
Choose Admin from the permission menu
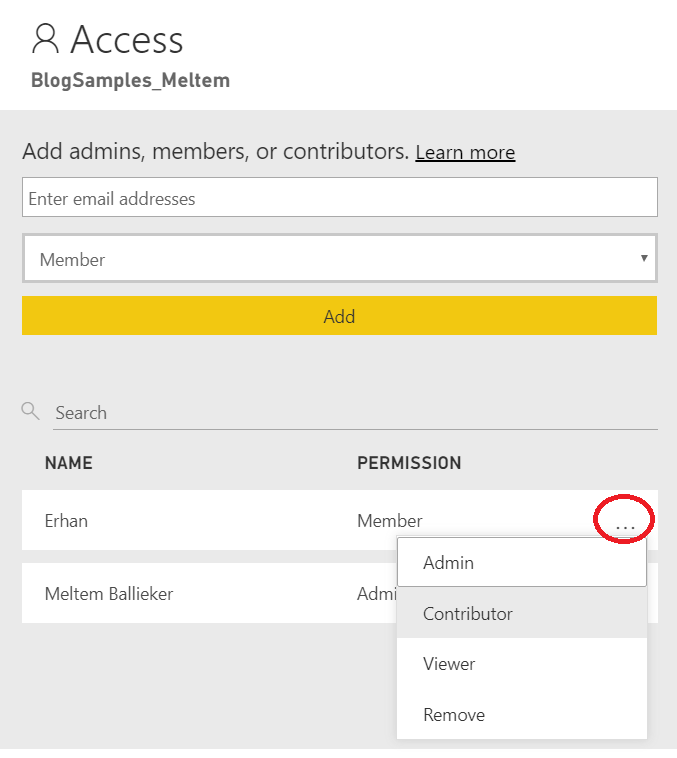point(449,563)
